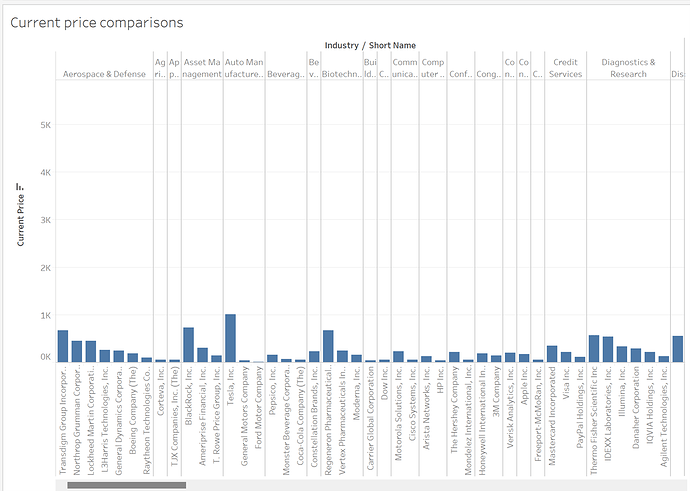Click the Transdigm Group bar

click(62, 346)
